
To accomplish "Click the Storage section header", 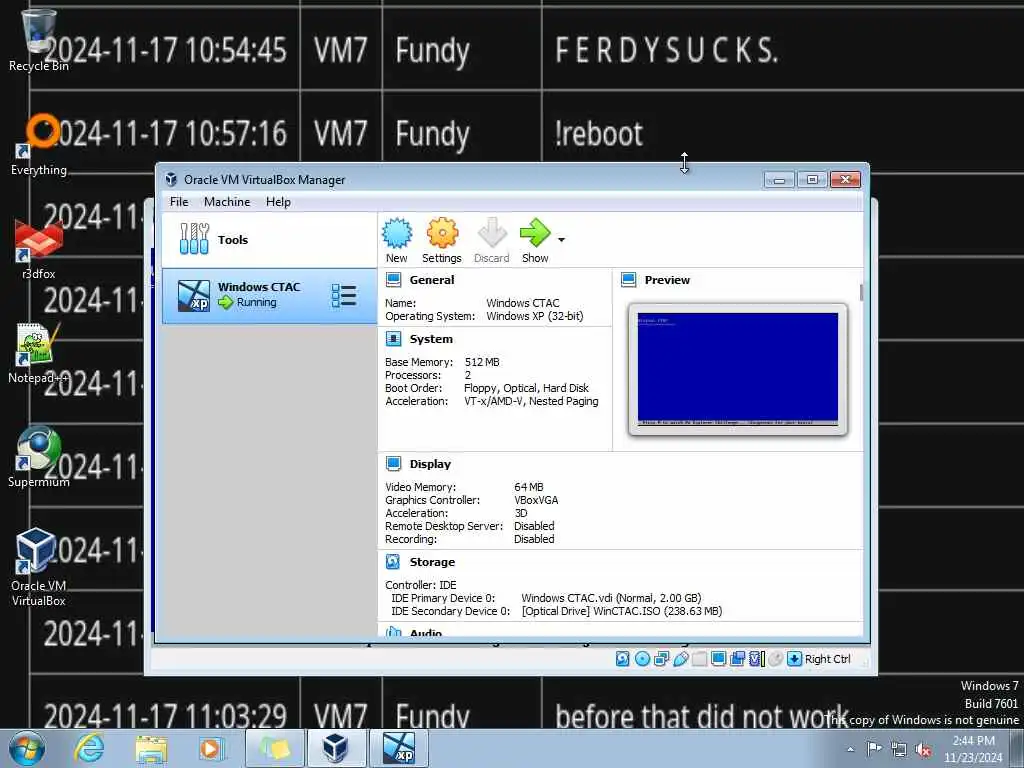I will 432,562.
